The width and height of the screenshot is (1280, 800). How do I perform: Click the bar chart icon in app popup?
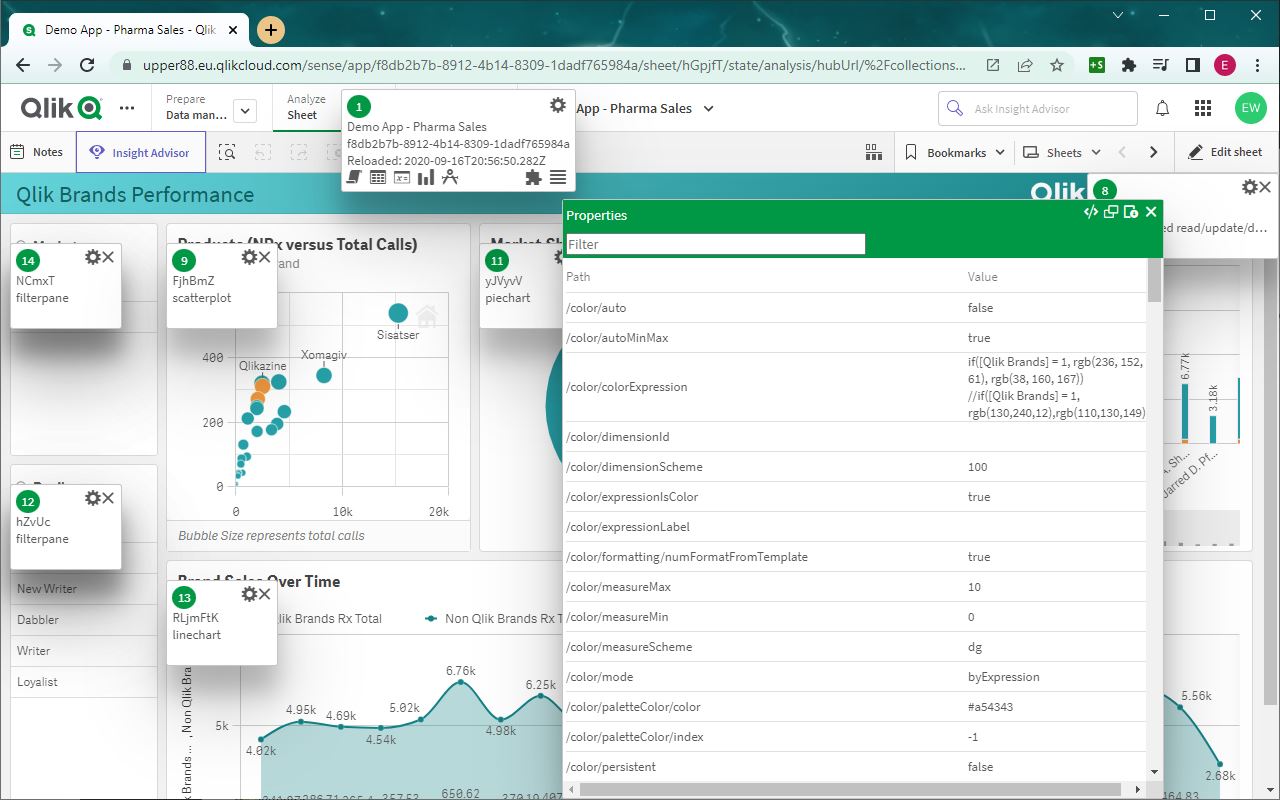point(426,177)
